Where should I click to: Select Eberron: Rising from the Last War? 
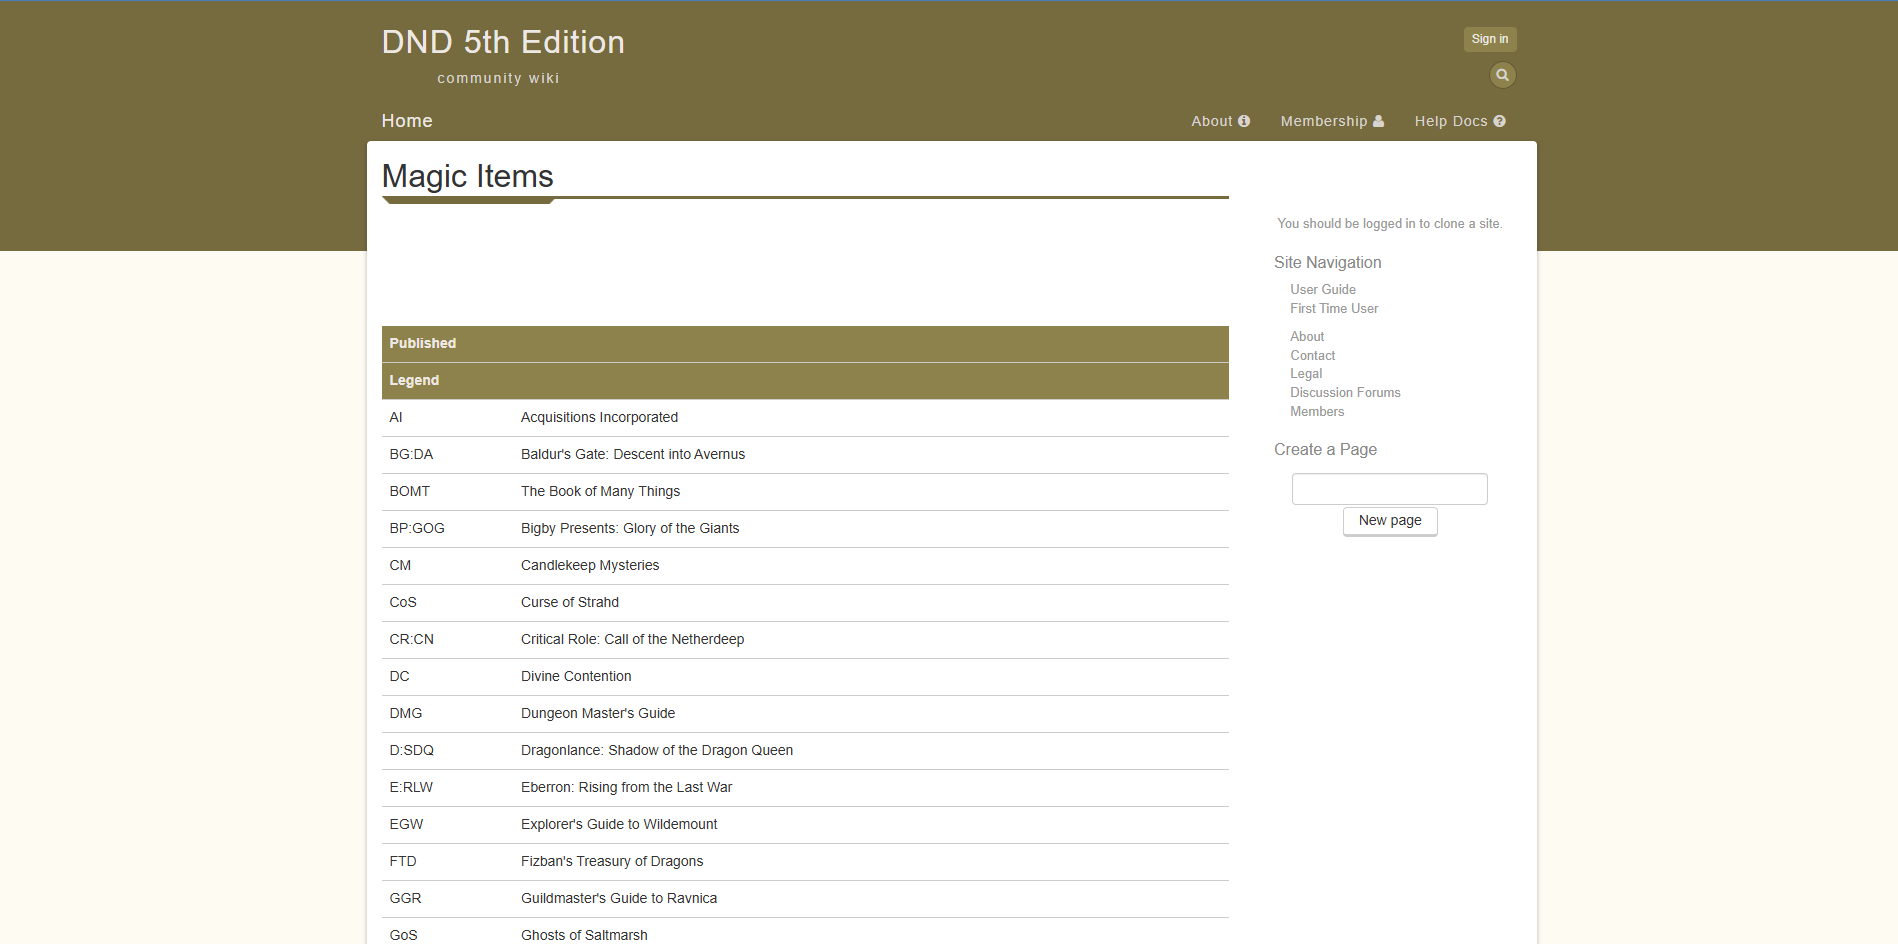626,788
